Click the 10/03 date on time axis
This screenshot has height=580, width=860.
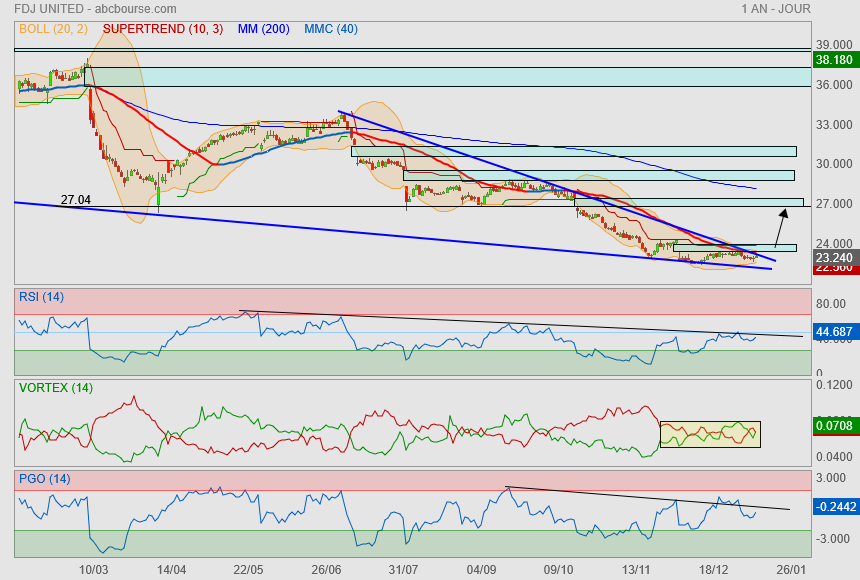pos(93,569)
